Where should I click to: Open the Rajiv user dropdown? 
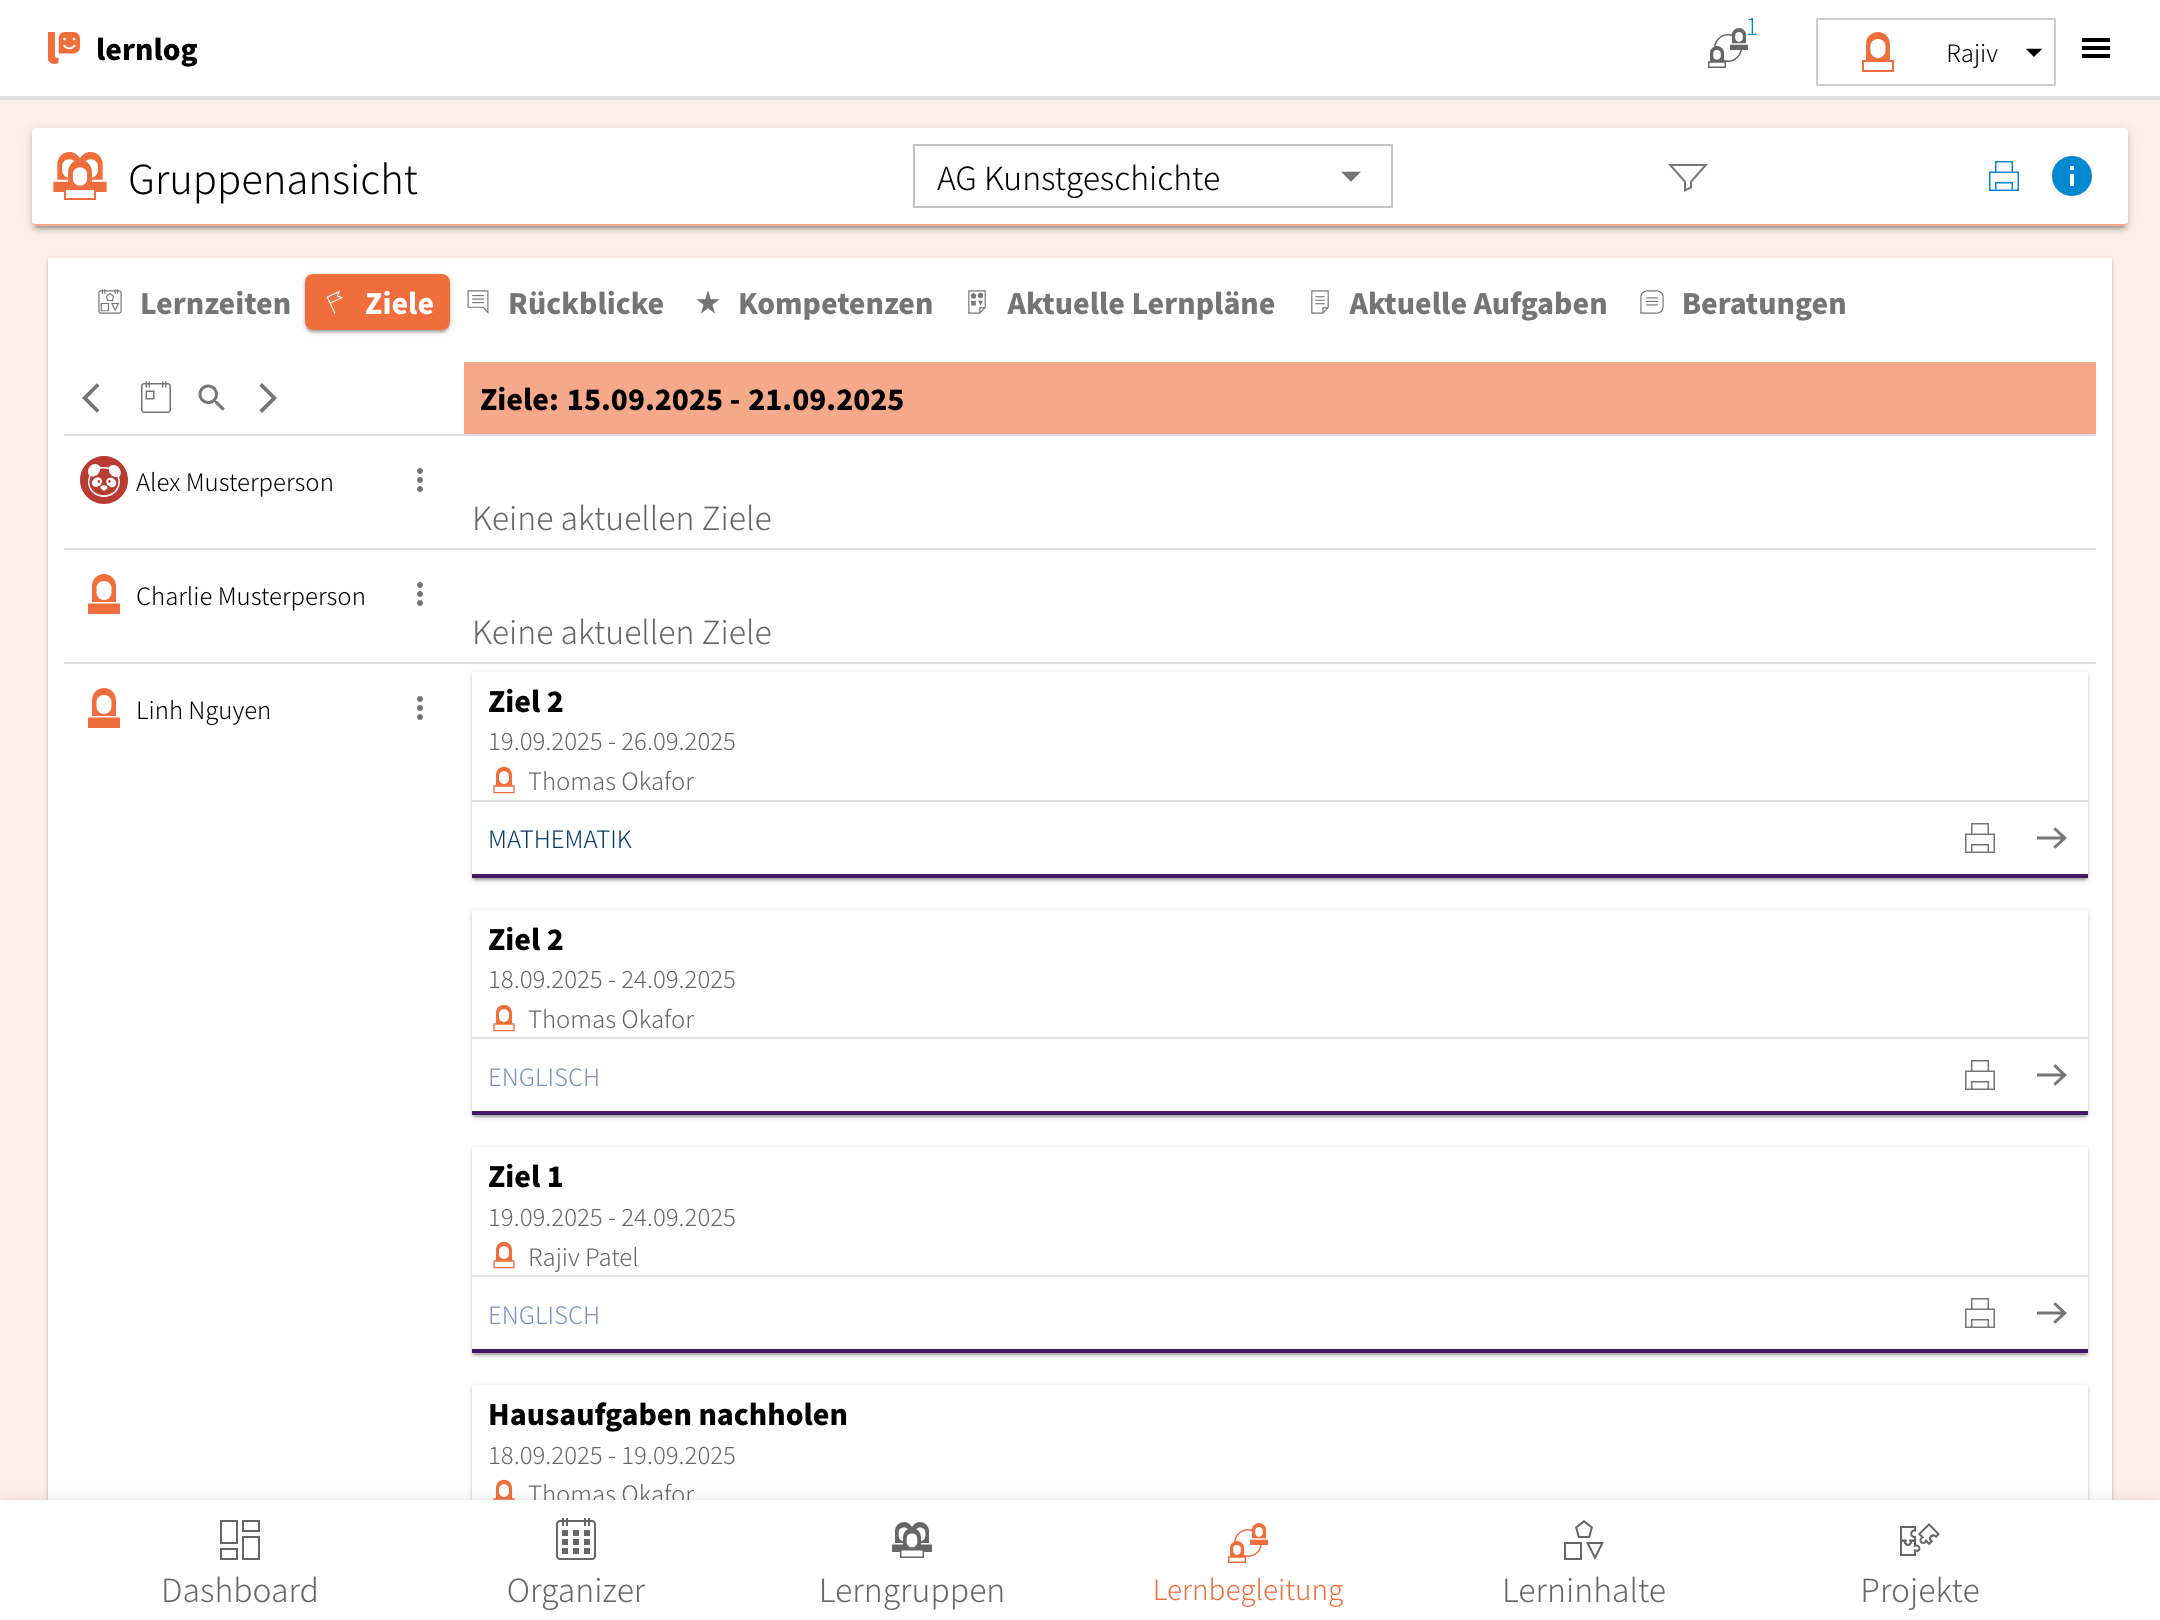pyautogui.click(x=1935, y=52)
